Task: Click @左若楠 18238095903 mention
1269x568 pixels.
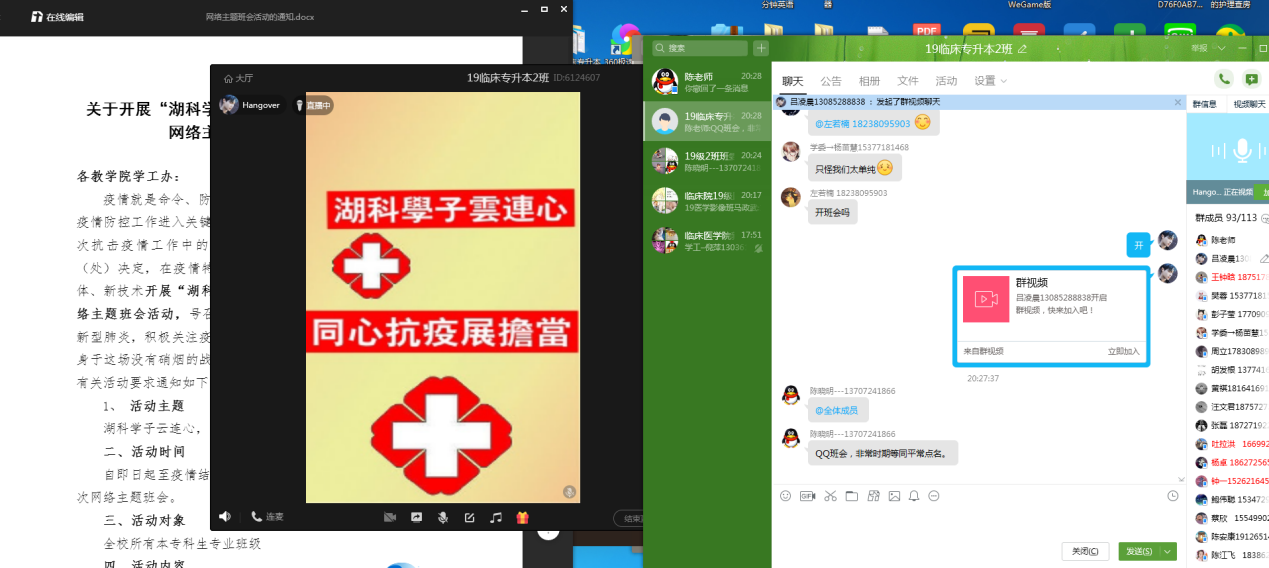Action: pyautogui.click(x=862, y=123)
